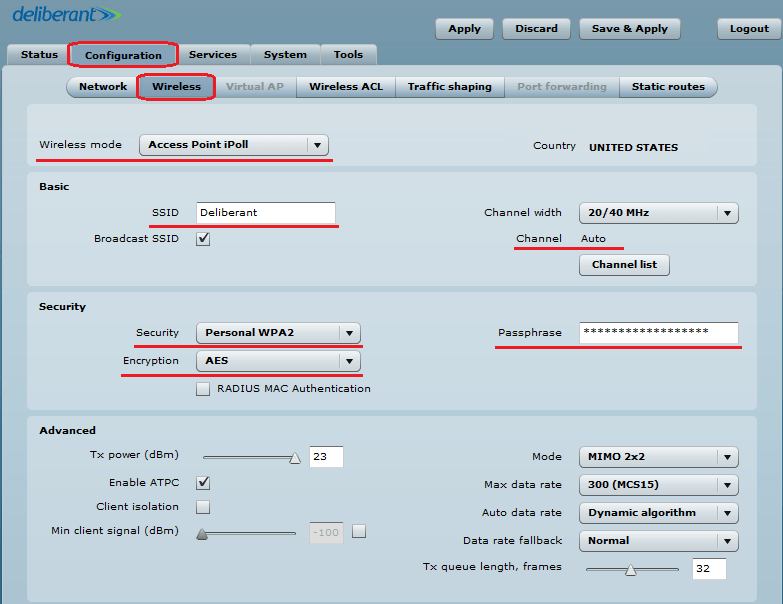Click the Tx power value field
The width and height of the screenshot is (783, 604).
pyautogui.click(x=326, y=457)
